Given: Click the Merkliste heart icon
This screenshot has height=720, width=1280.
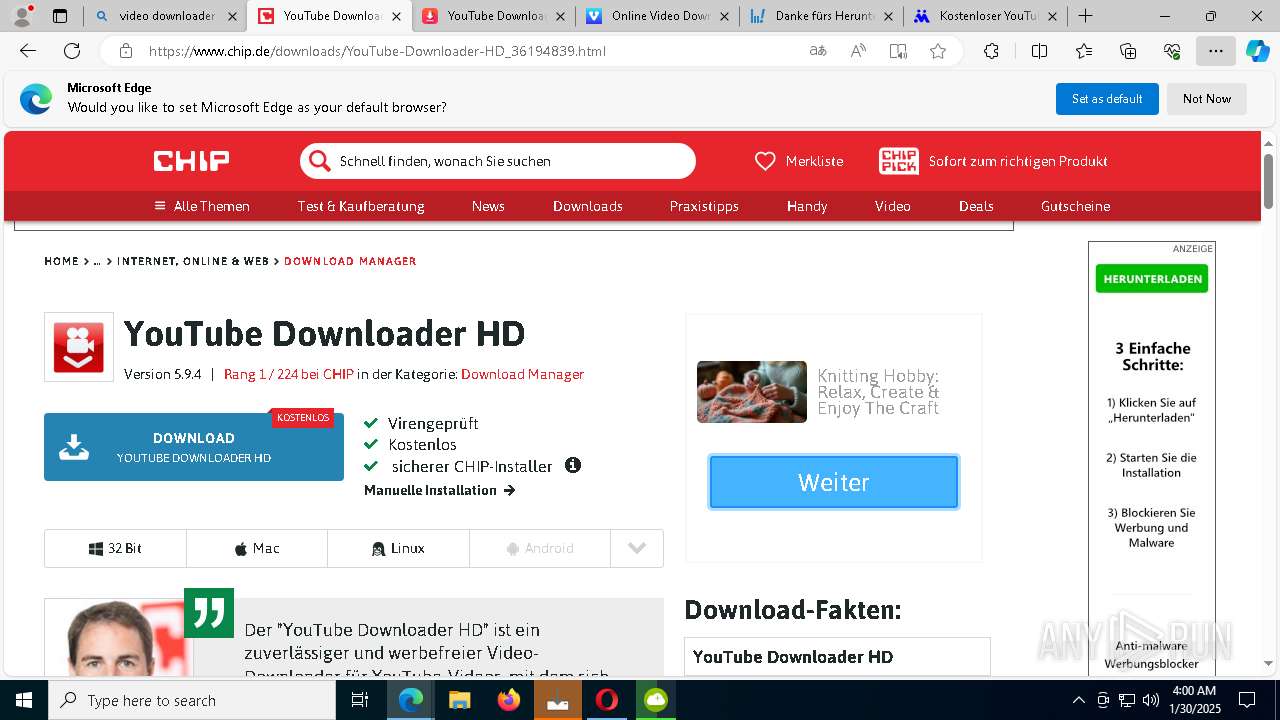Looking at the screenshot, I should [765, 161].
